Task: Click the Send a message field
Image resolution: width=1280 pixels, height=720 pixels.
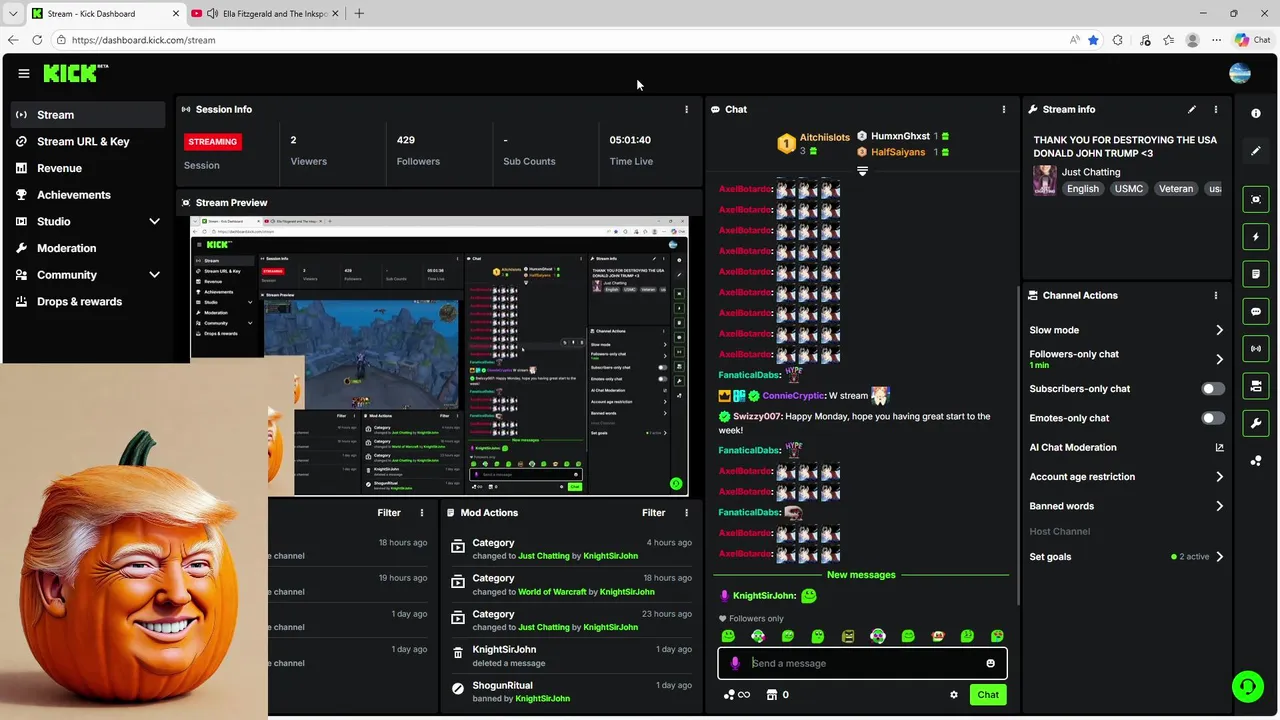Action: pos(862,663)
